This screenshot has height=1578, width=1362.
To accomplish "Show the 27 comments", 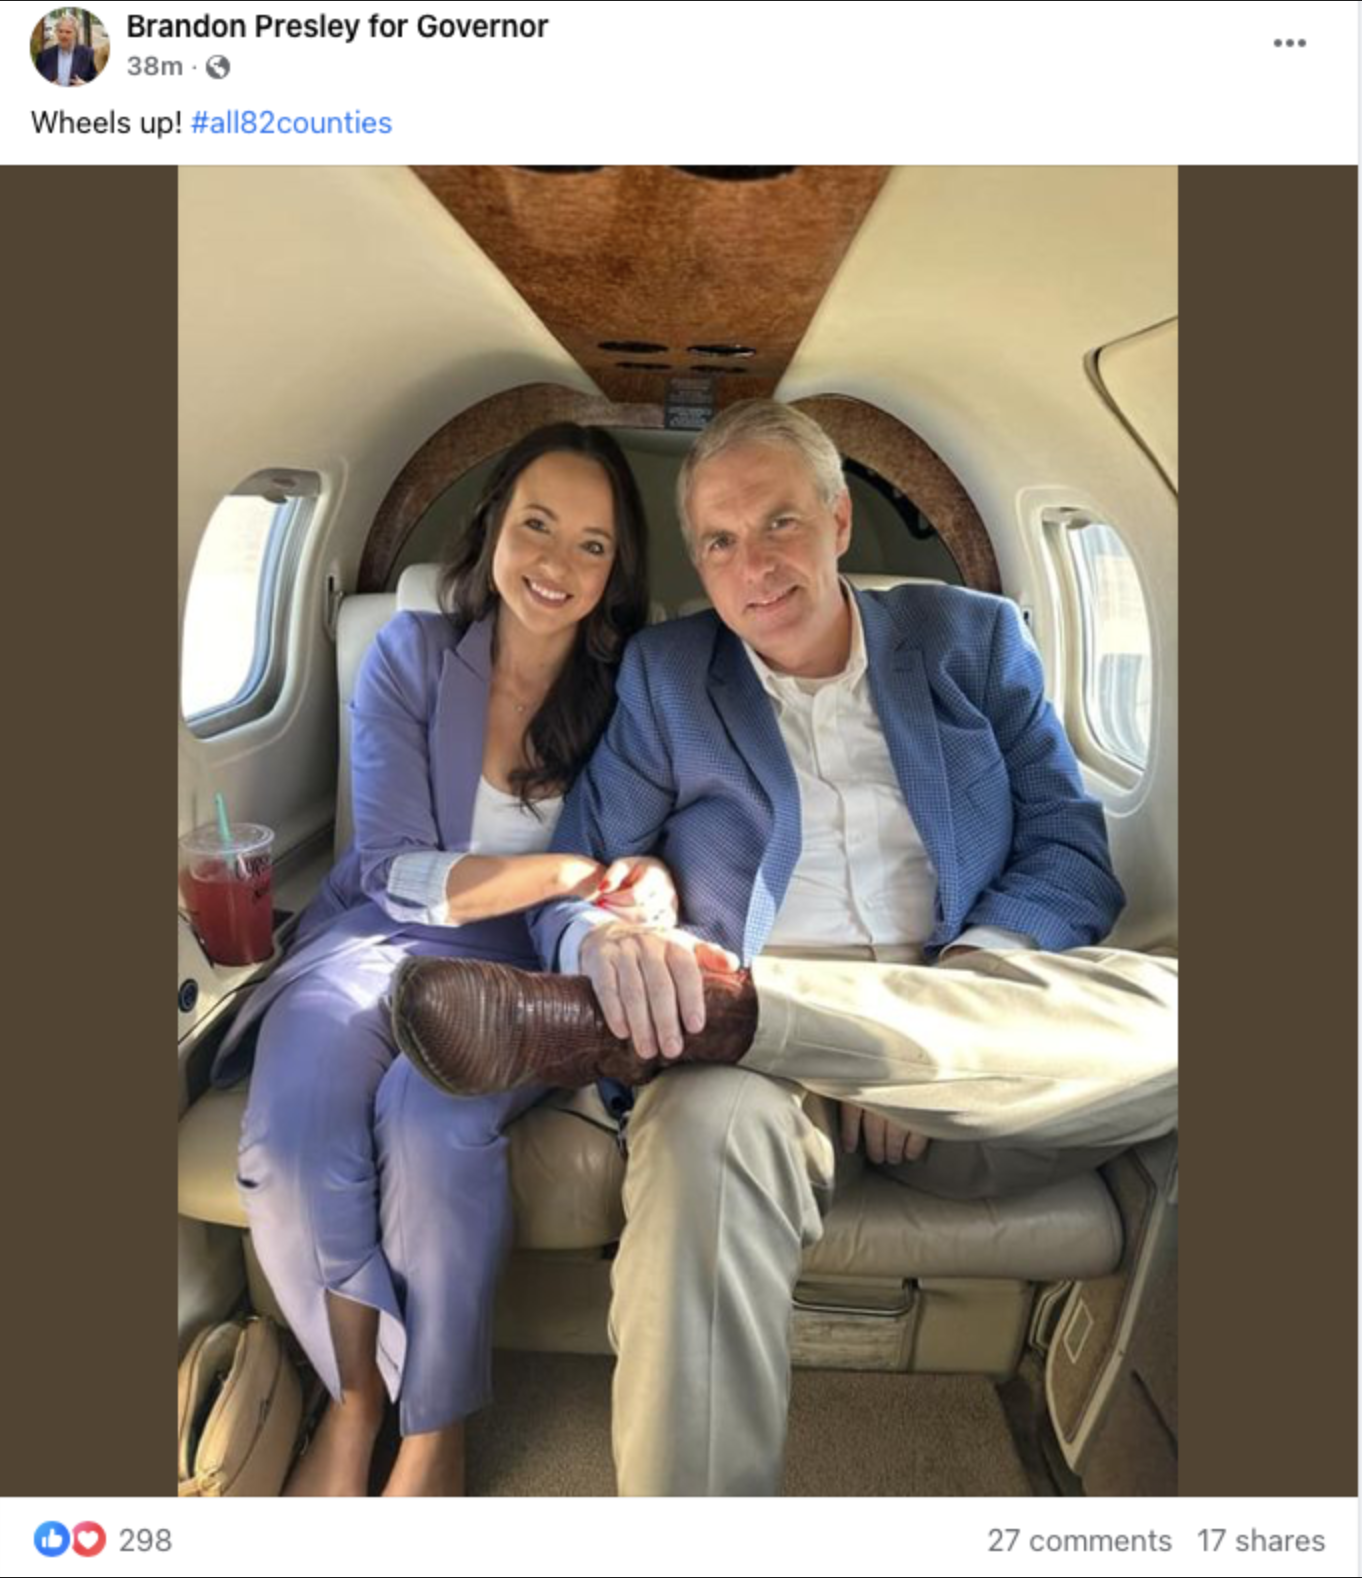I will 1079,1540.
